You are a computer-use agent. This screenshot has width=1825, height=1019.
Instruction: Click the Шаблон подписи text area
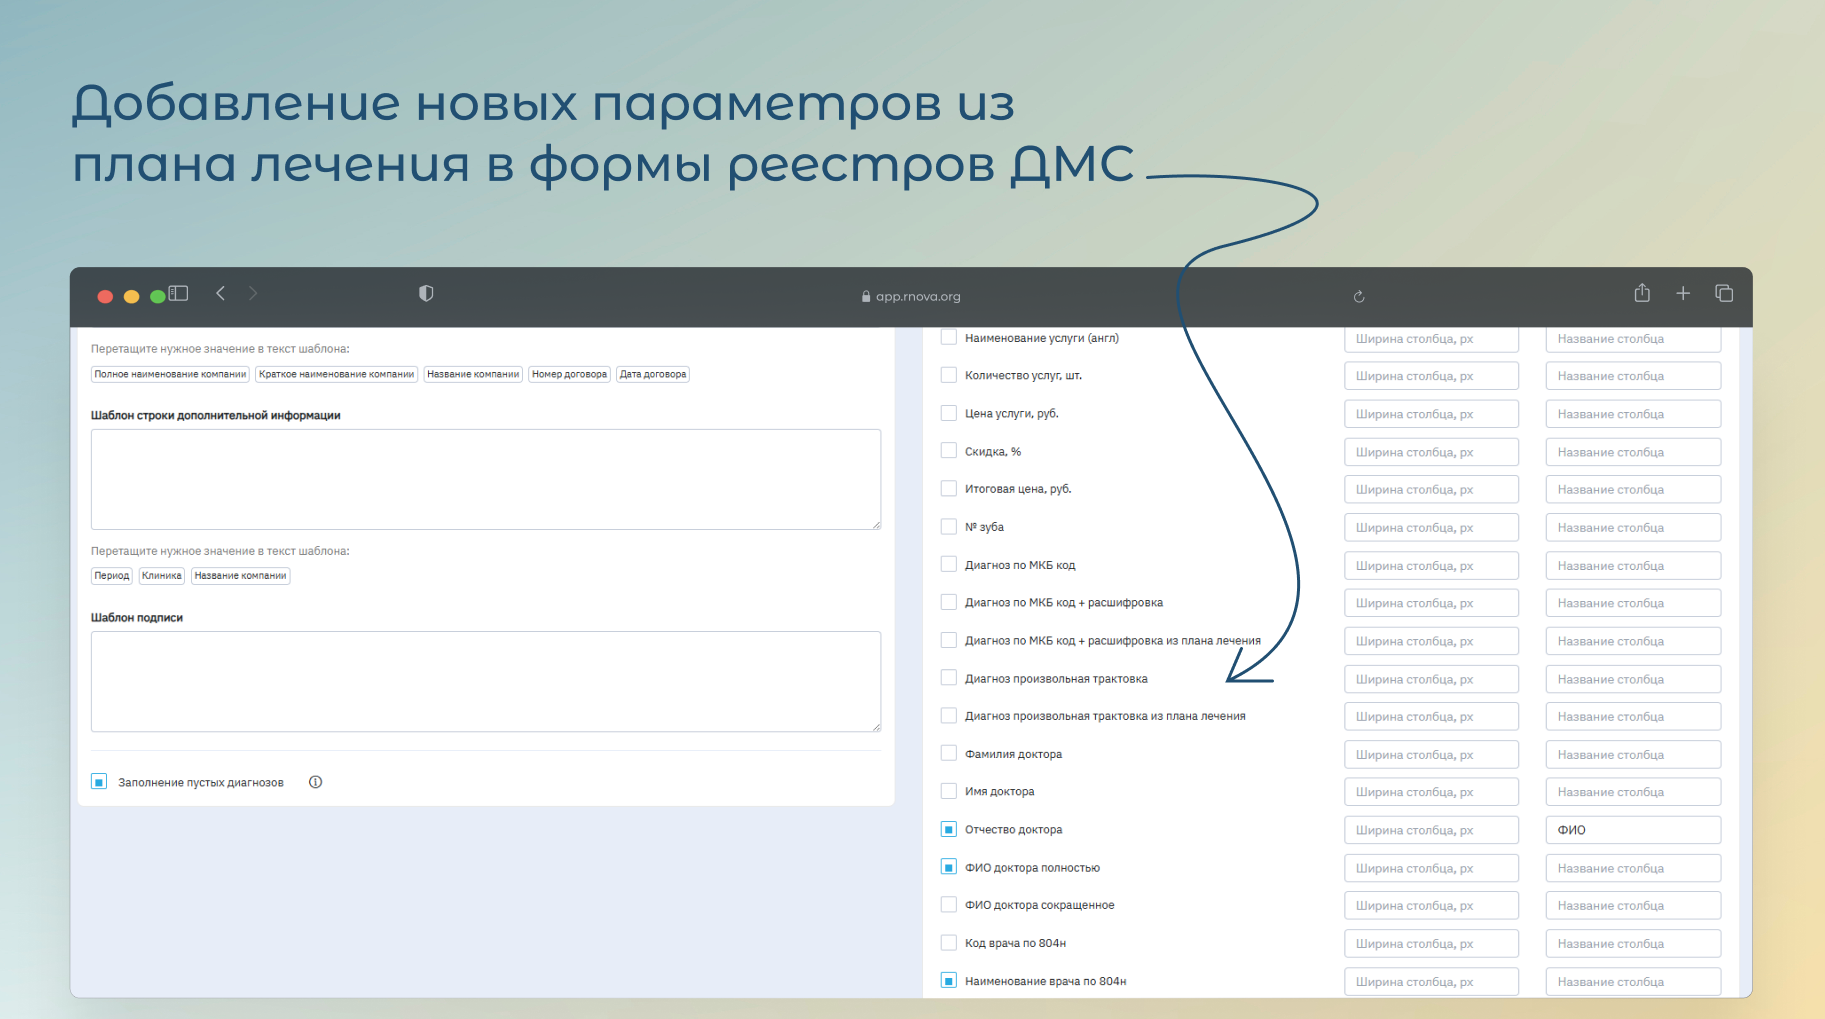pos(485,681)
